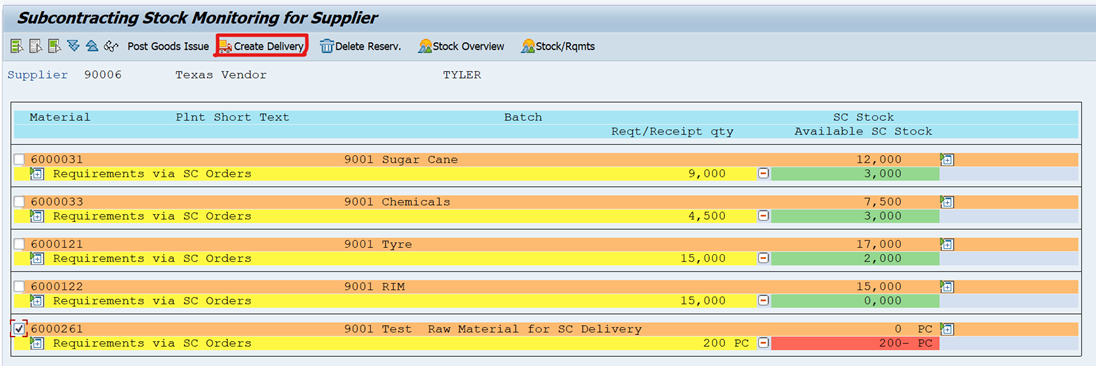This screenshot has height=366, width=1096.
Task: Expand all rows with the double down-arrow icon
Action: pos(73,47)
